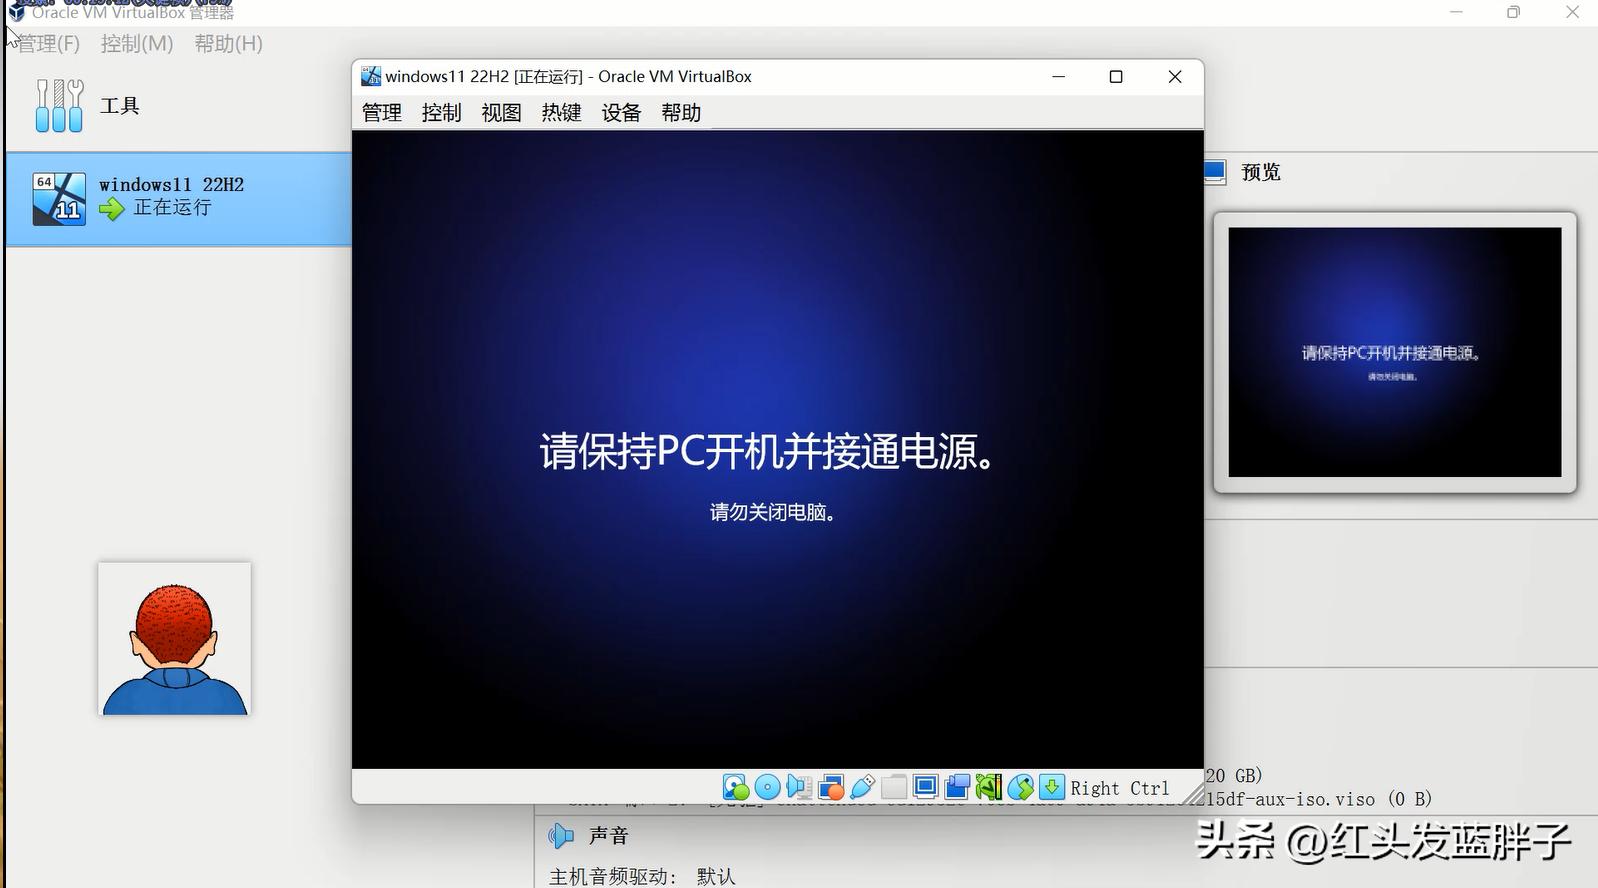Open 控制(M) menu in VirtualBox Manager
Image resolution: width=1598 pixels, height=888 pixels.
coord(137,44)
